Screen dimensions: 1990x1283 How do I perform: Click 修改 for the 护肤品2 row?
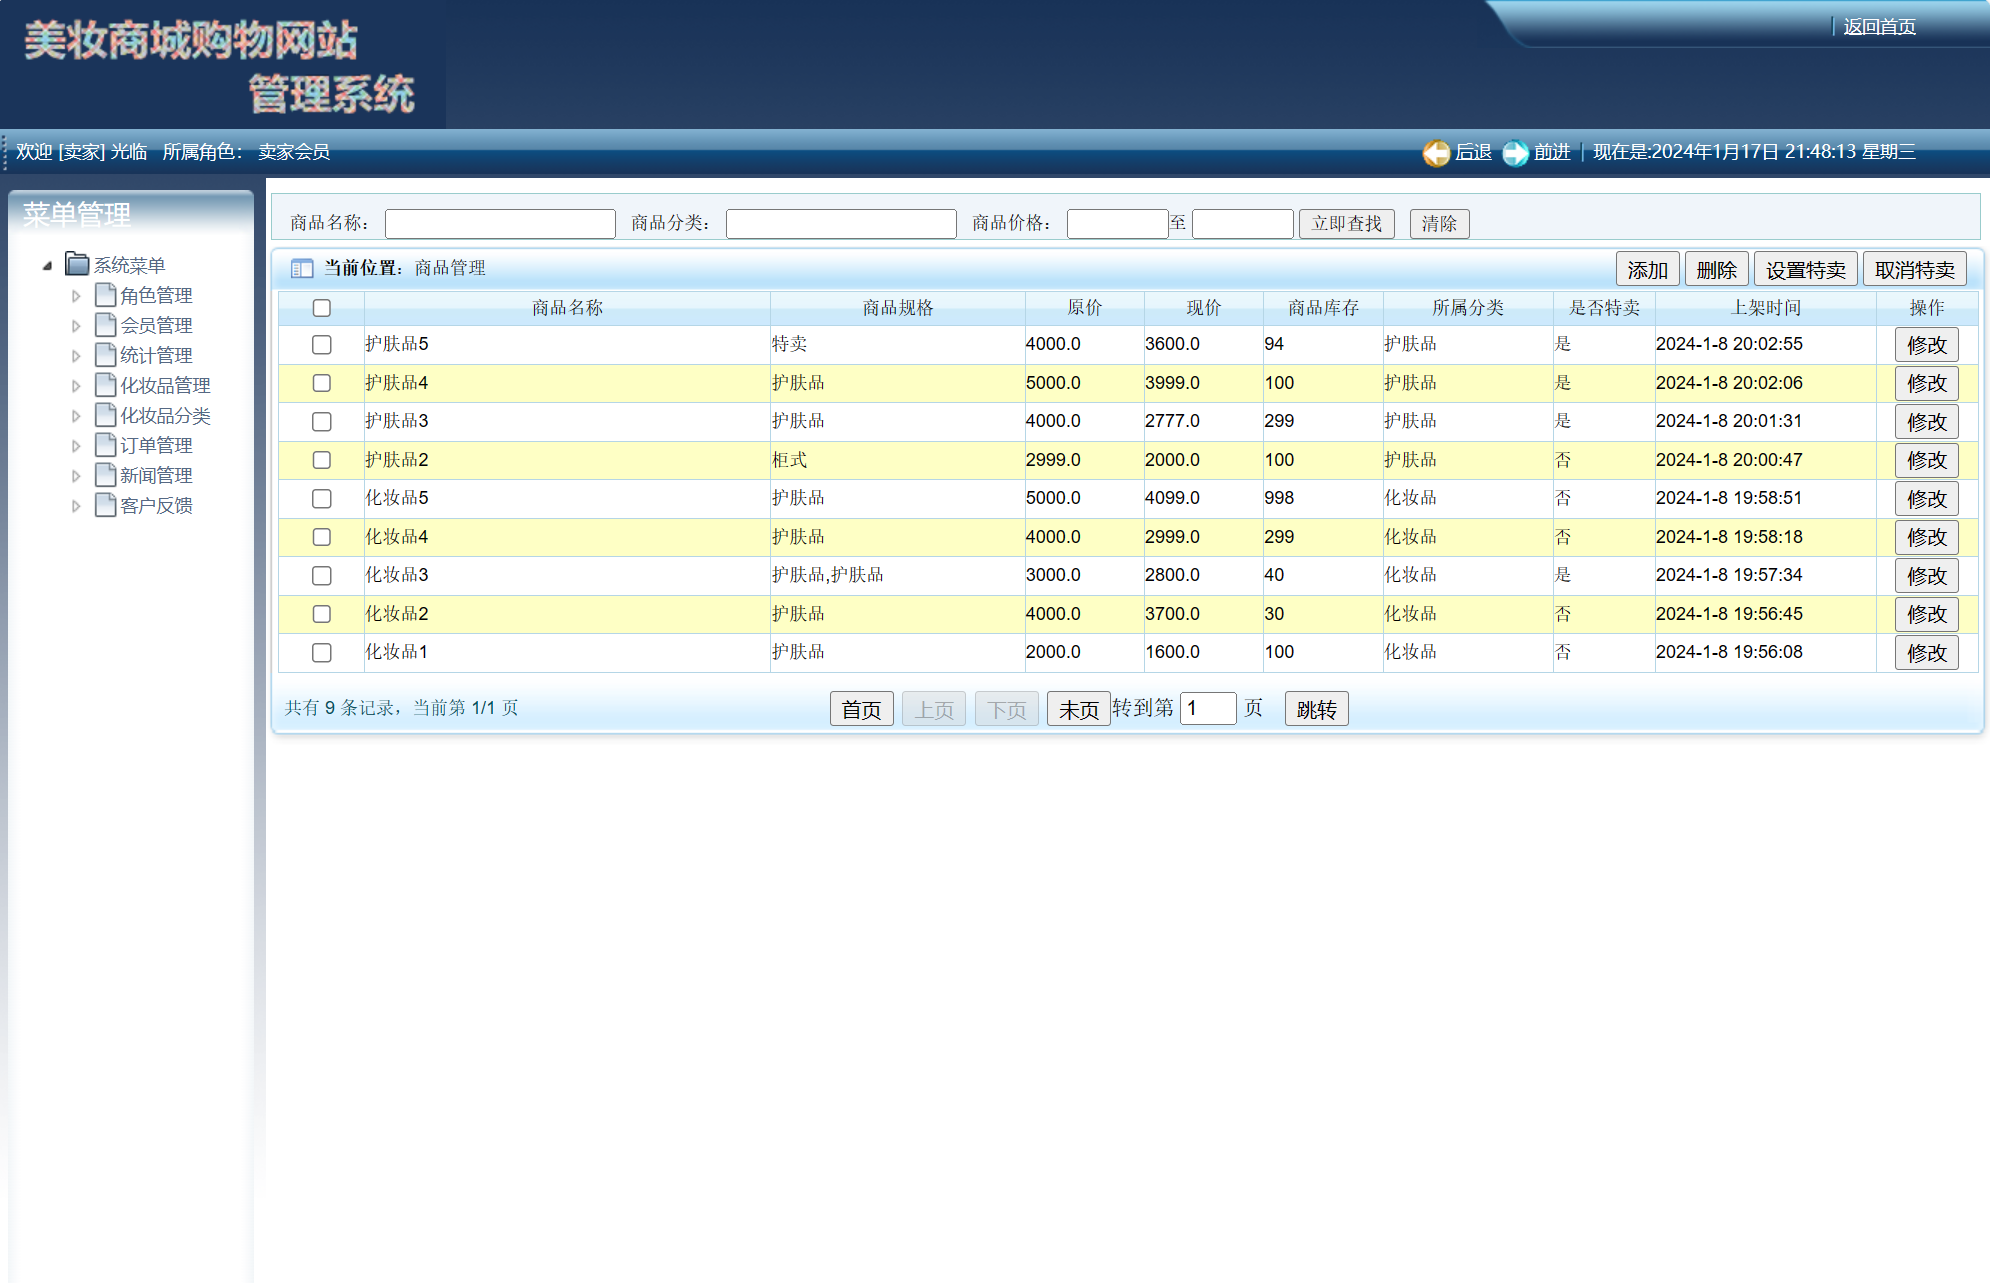[1926, 461]
